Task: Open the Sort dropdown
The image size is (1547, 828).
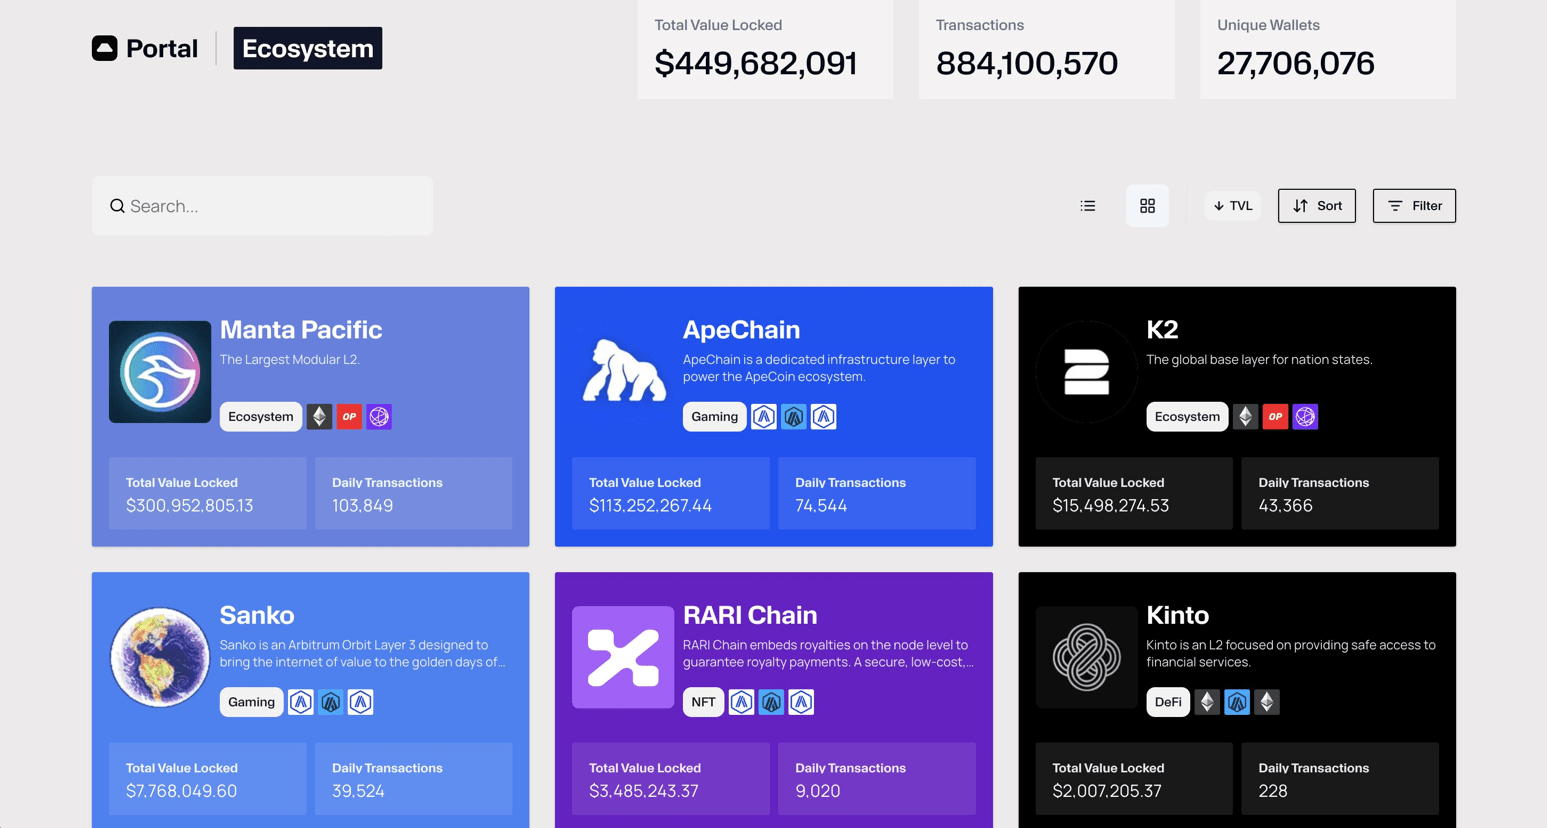Action: pos(1317,206)
